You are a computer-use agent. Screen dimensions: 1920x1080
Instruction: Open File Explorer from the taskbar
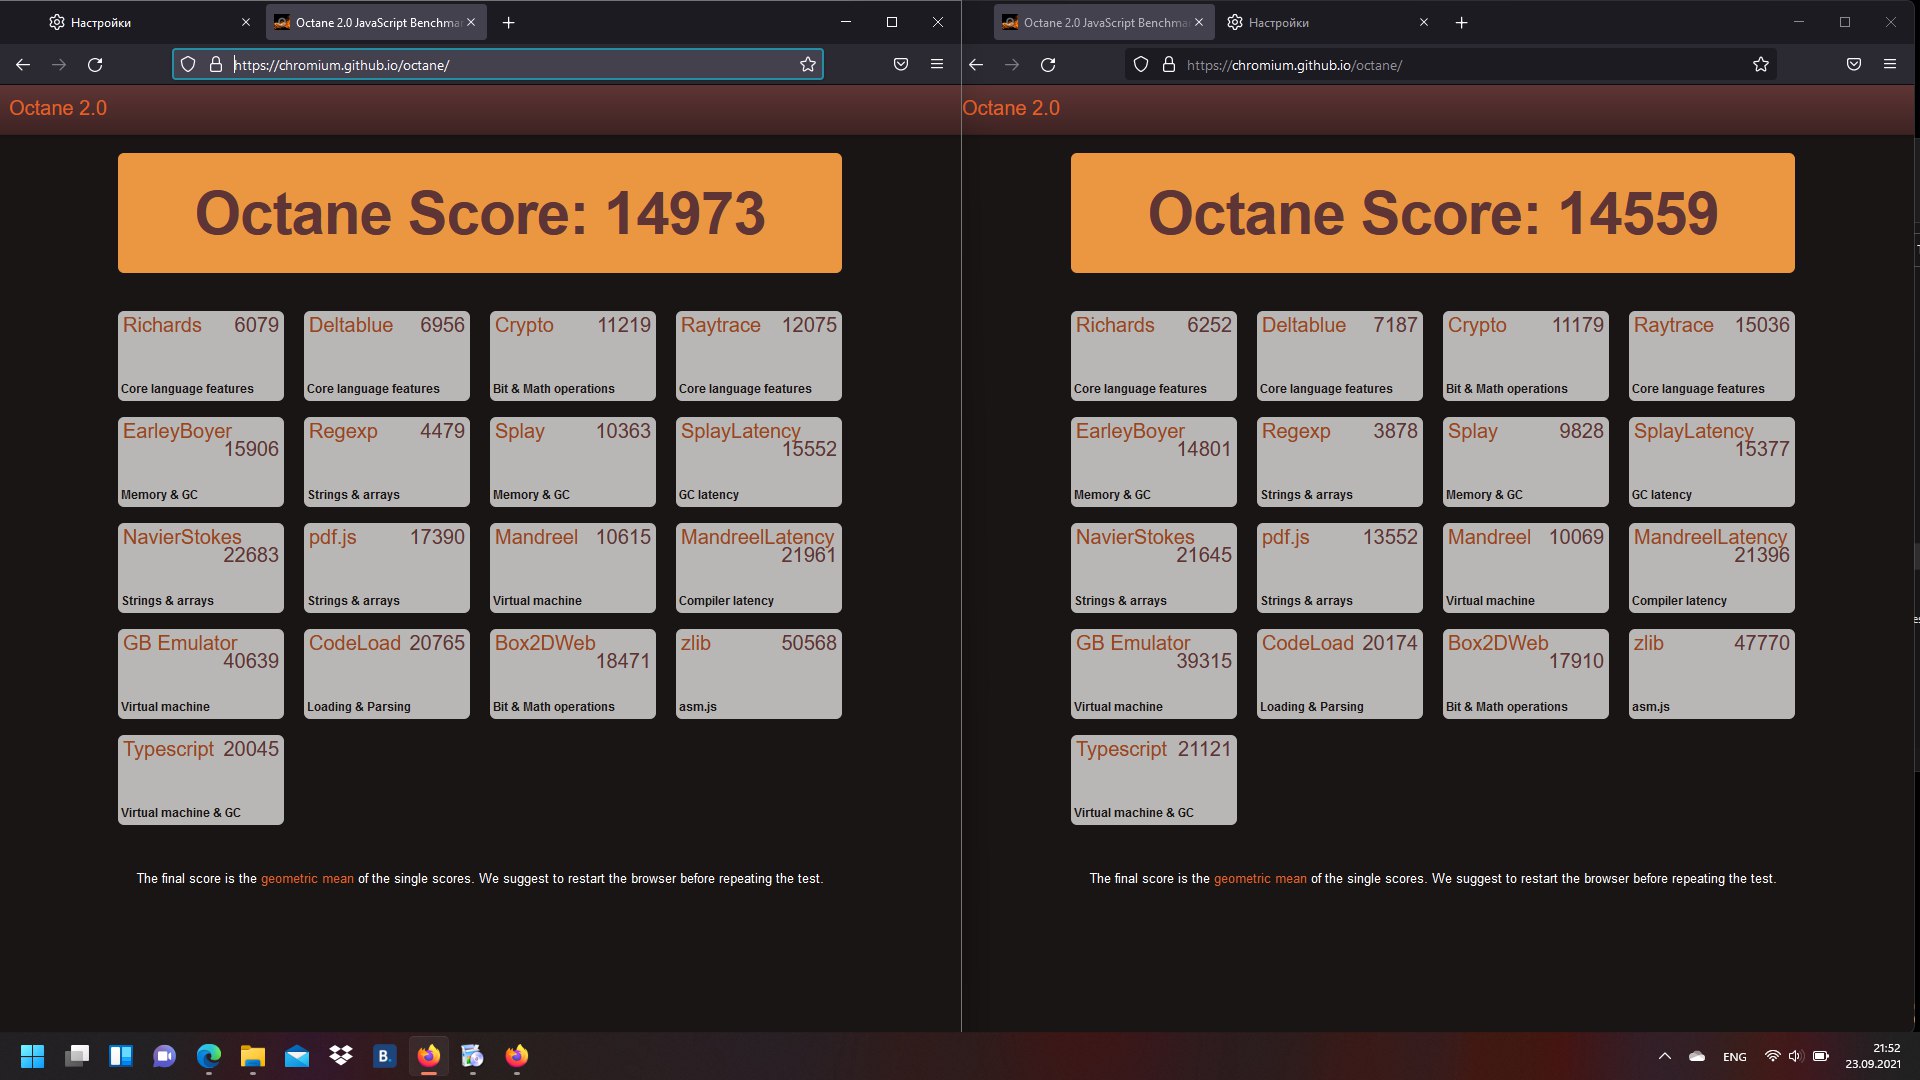tap(253, 1056)
